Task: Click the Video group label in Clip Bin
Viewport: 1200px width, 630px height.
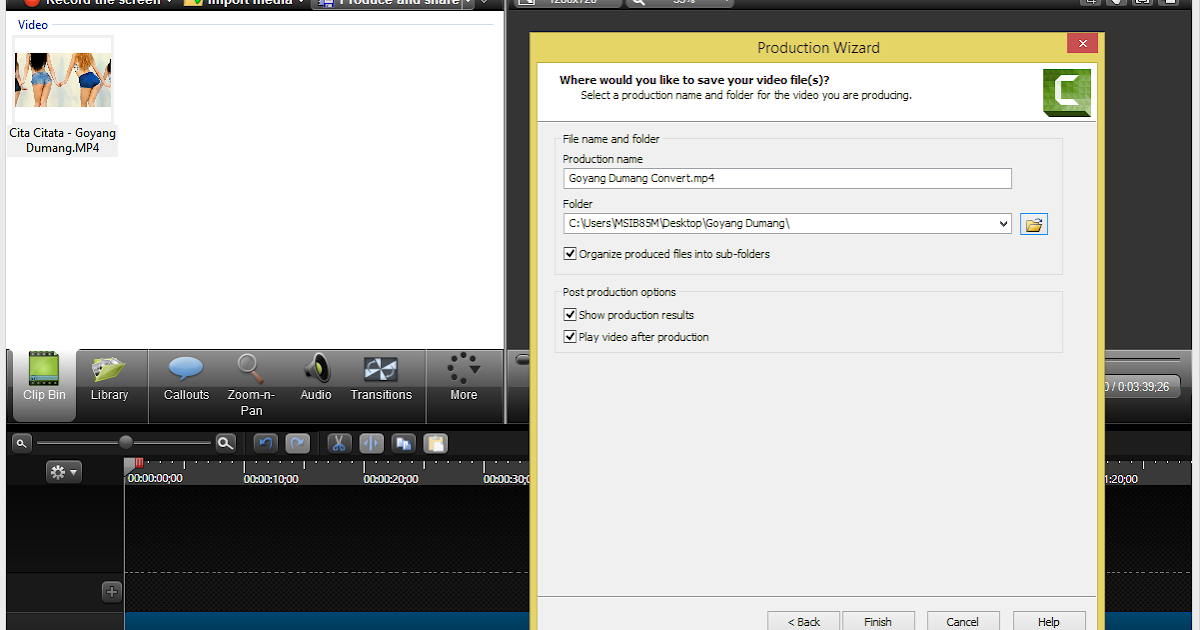Action: [x=33, y=25]
